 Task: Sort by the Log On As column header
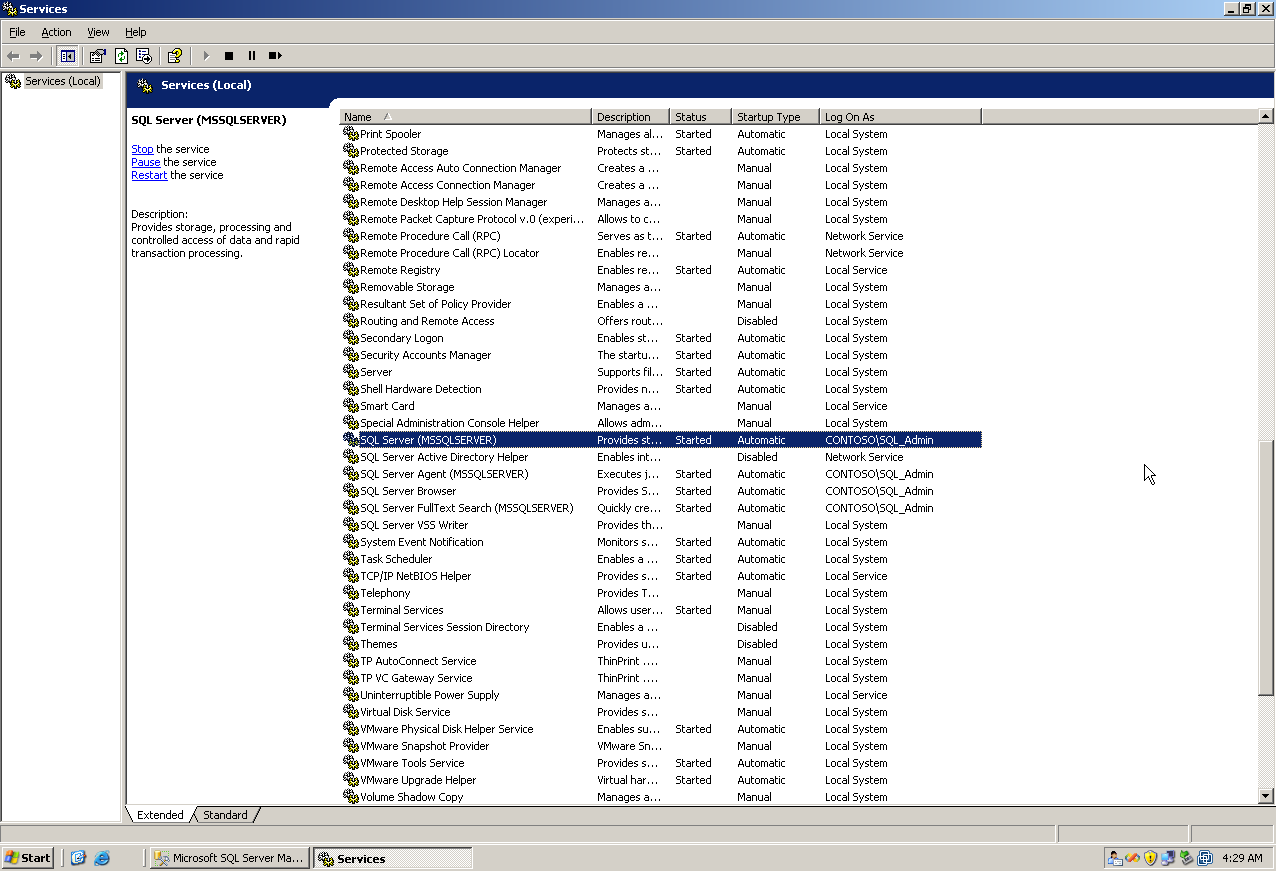click(x=900, y=117)
